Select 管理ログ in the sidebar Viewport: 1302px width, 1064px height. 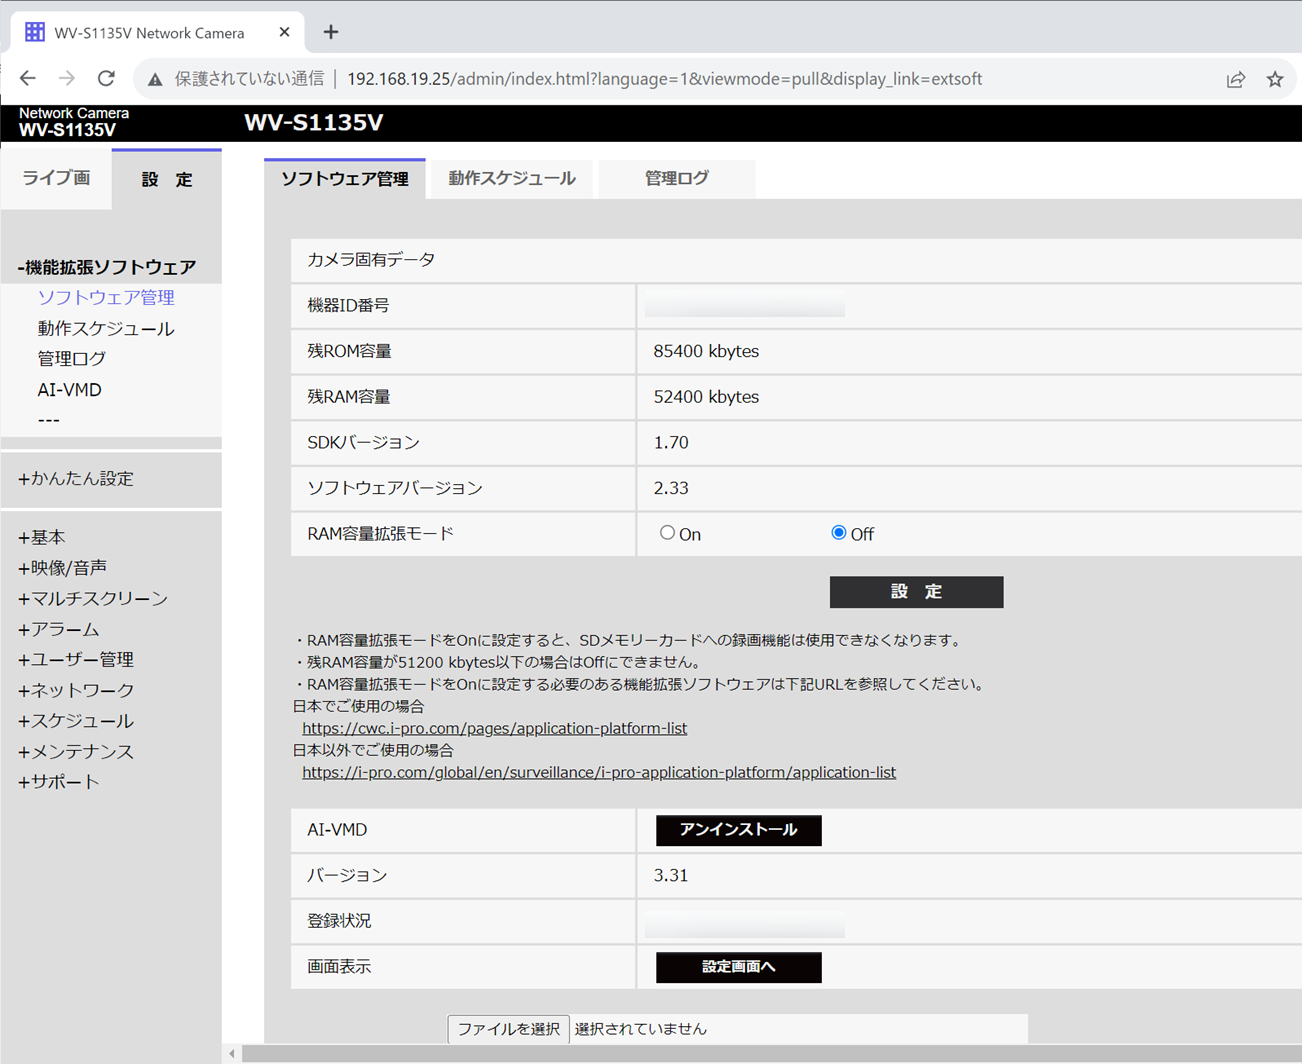72,359
